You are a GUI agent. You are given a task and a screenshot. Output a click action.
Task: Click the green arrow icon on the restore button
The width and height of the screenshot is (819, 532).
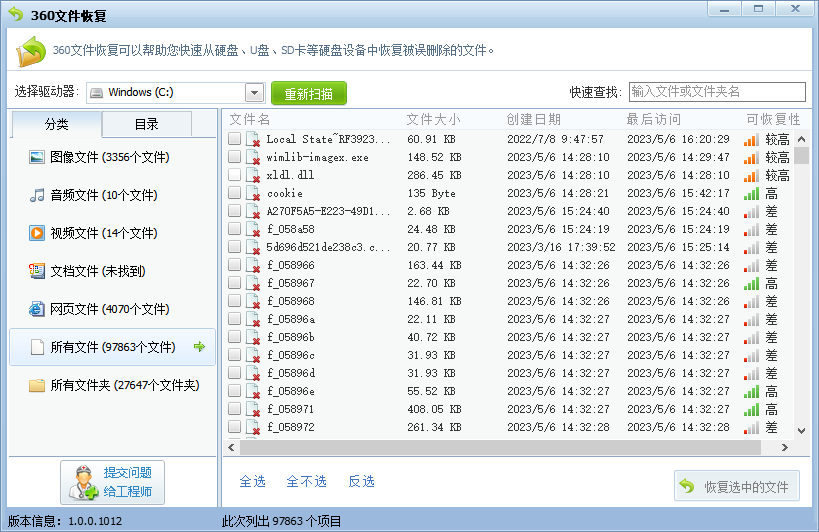tap(686, 486)
